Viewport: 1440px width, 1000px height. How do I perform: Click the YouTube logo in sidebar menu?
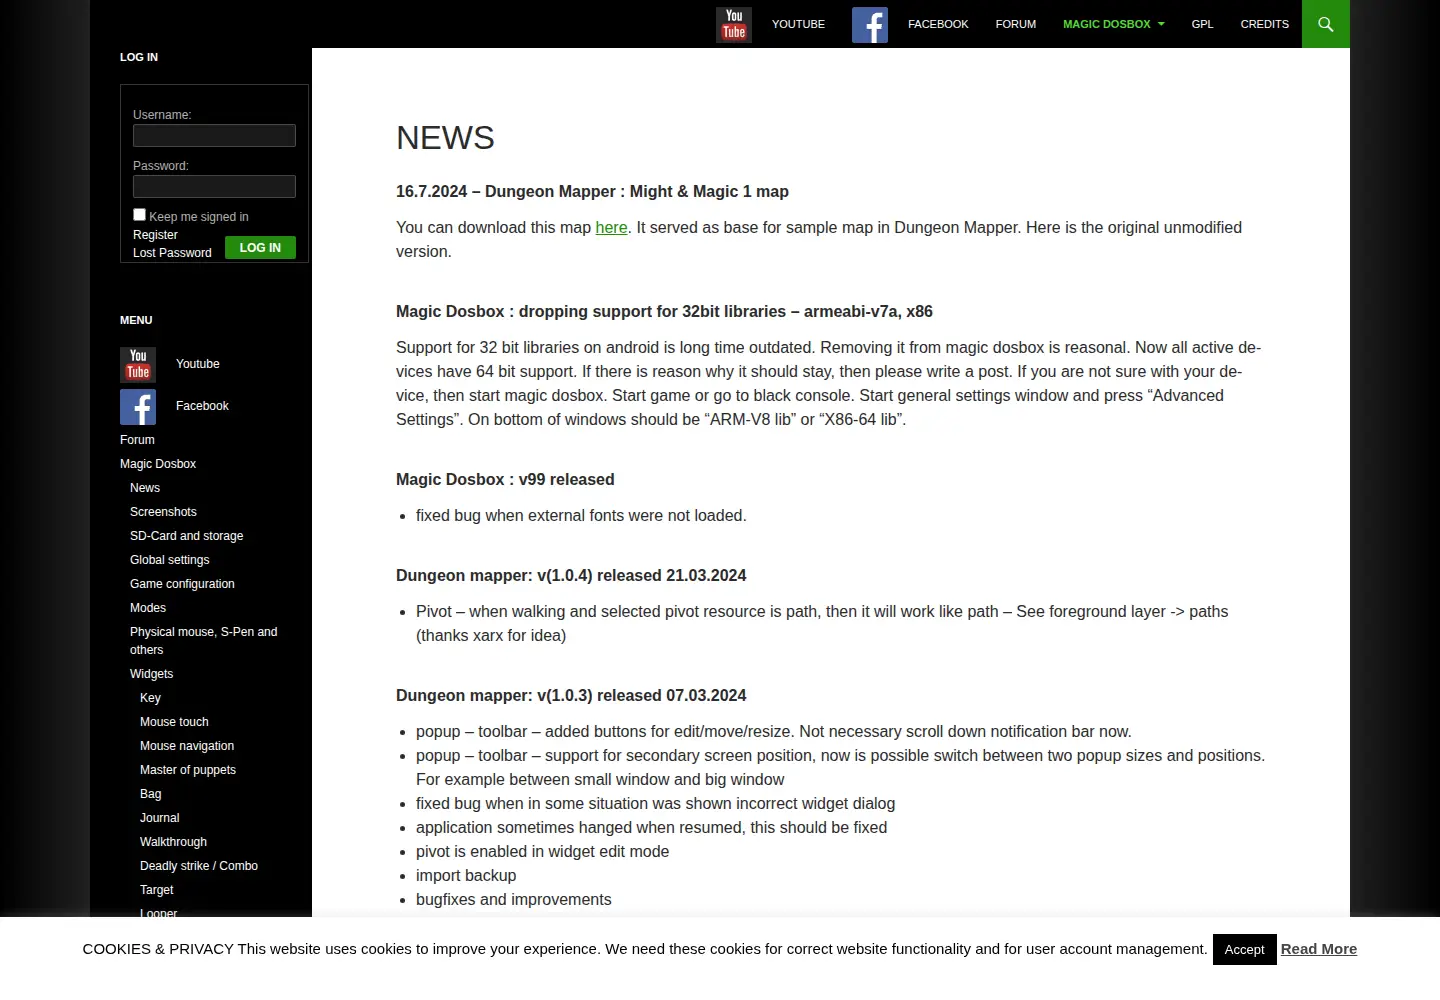tap(138, 365)
